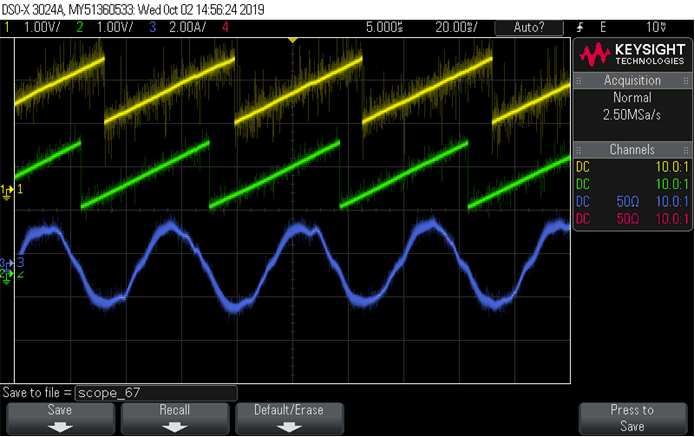Click channel 1 ground level marker
Image resolution: width=695 pixels, height=437 pixels.
coord(11,190)
